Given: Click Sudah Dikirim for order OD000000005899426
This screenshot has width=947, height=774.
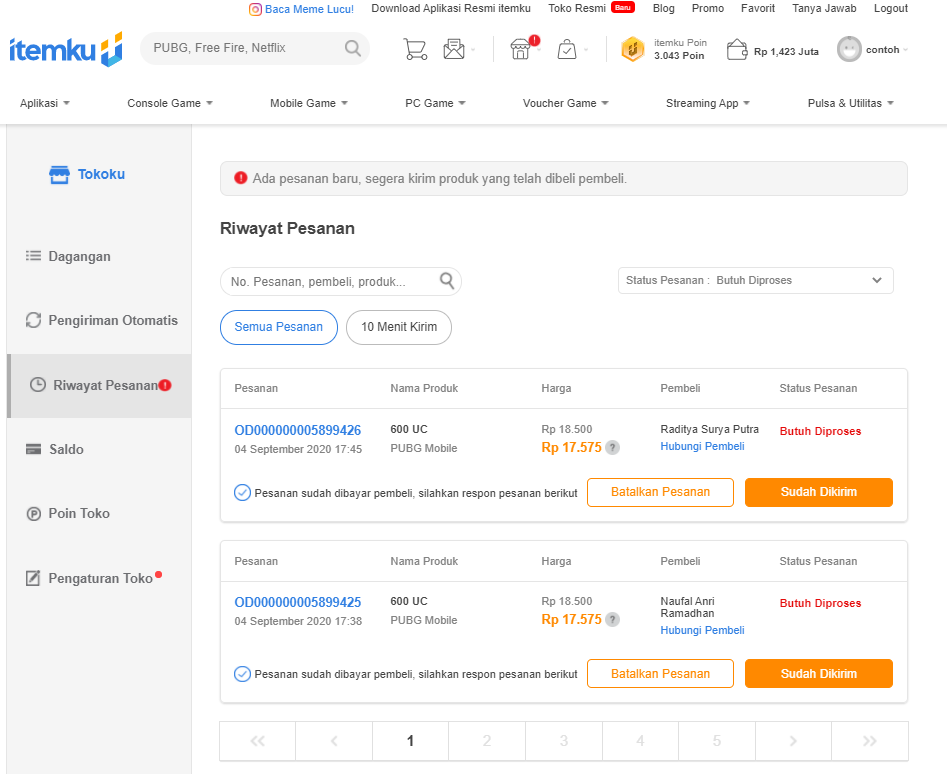Looking at the screenshot, I should 818,492.
